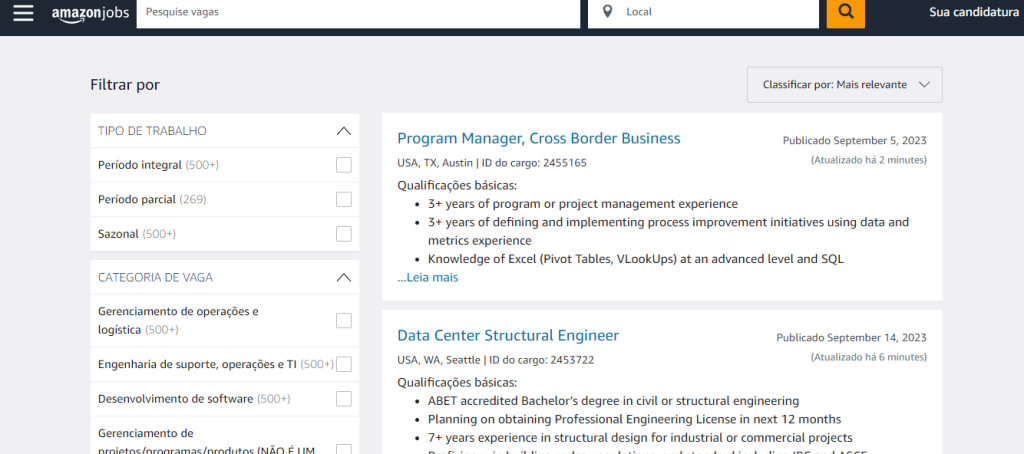1024x454 pixels.
Task: Click 'Publicado September 5, 2023' date
Action: 854,140
